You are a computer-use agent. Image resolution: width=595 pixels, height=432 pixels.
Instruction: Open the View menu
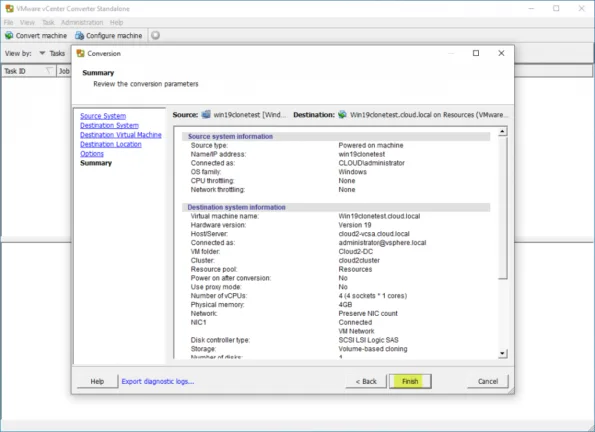[x=27, y=22]
